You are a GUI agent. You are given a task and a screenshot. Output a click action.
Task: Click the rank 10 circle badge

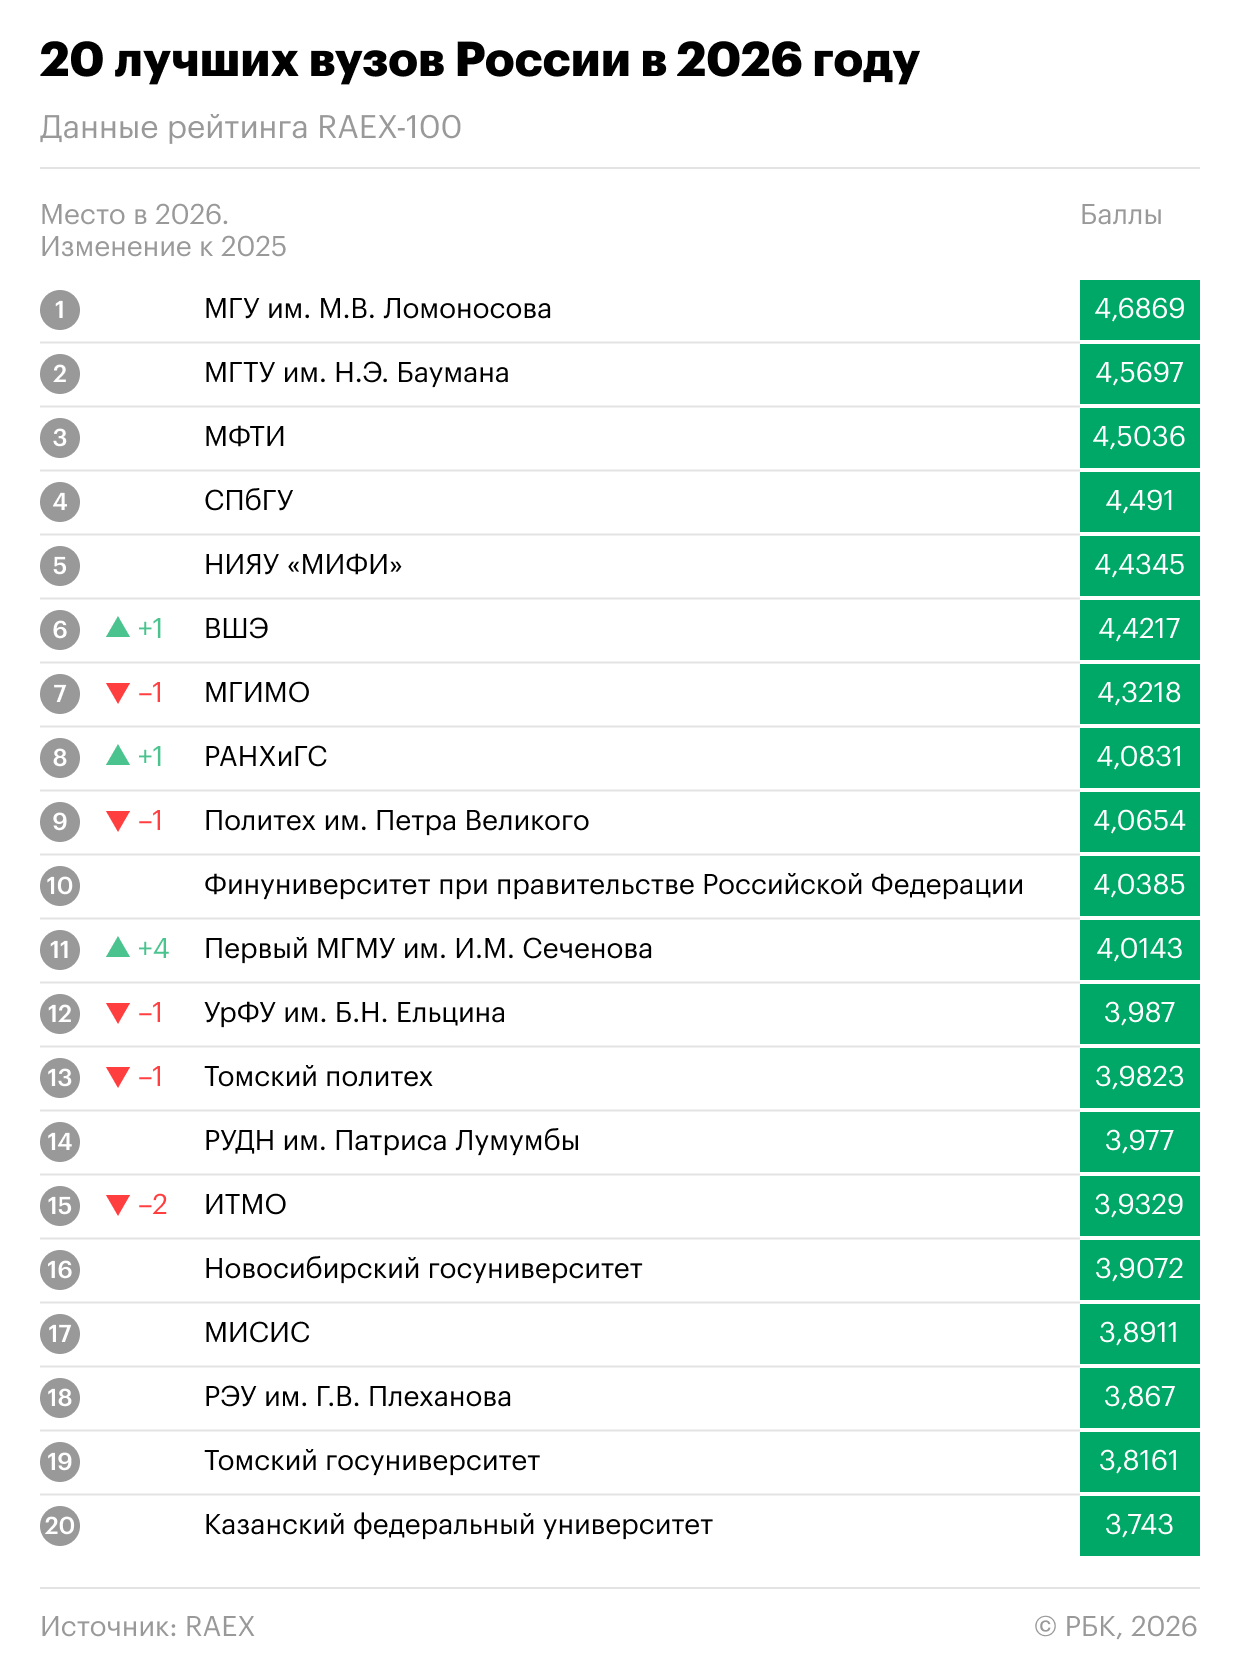pos(60,886)
